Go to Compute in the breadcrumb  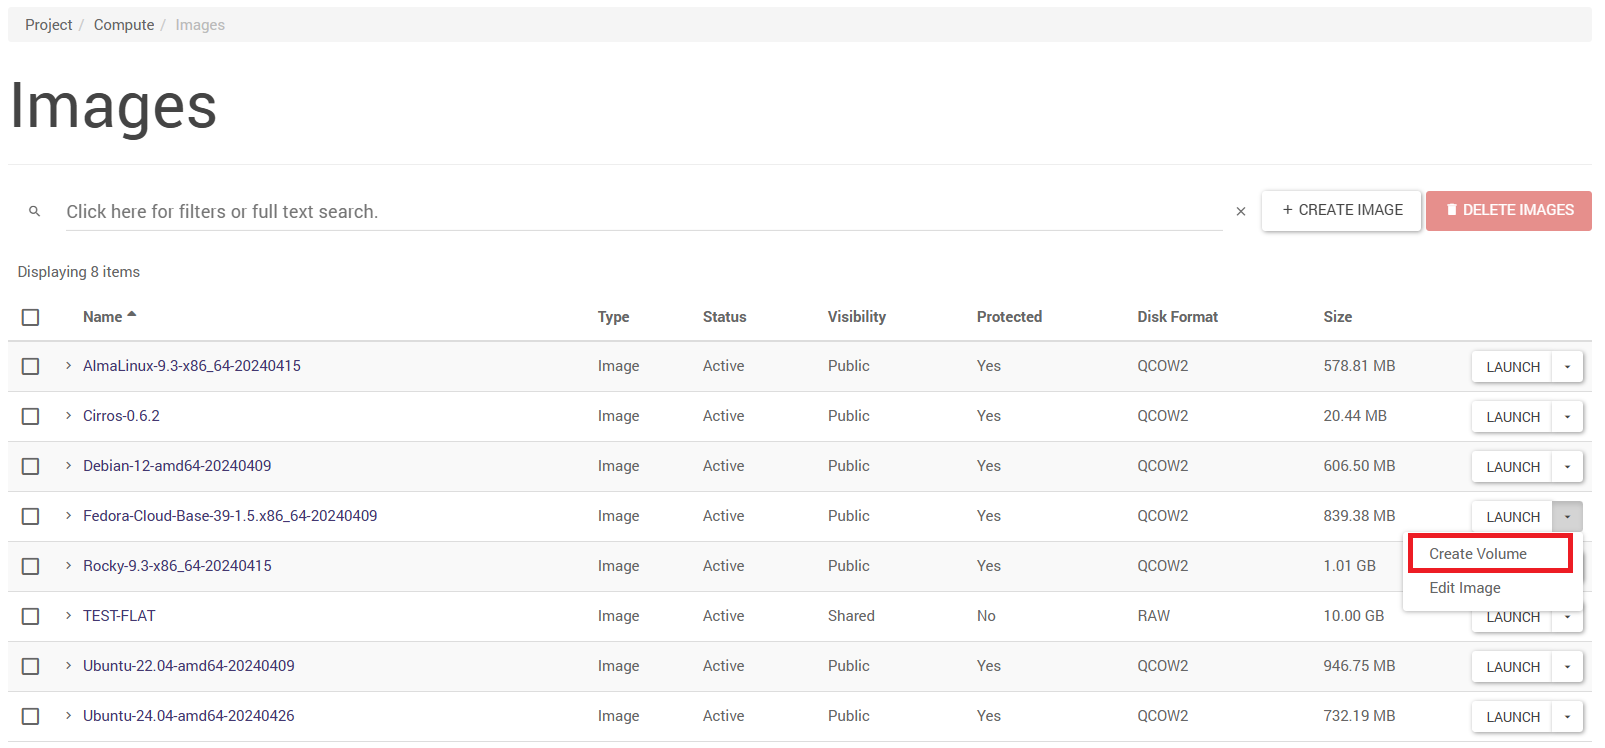click(x=124, y=25)
